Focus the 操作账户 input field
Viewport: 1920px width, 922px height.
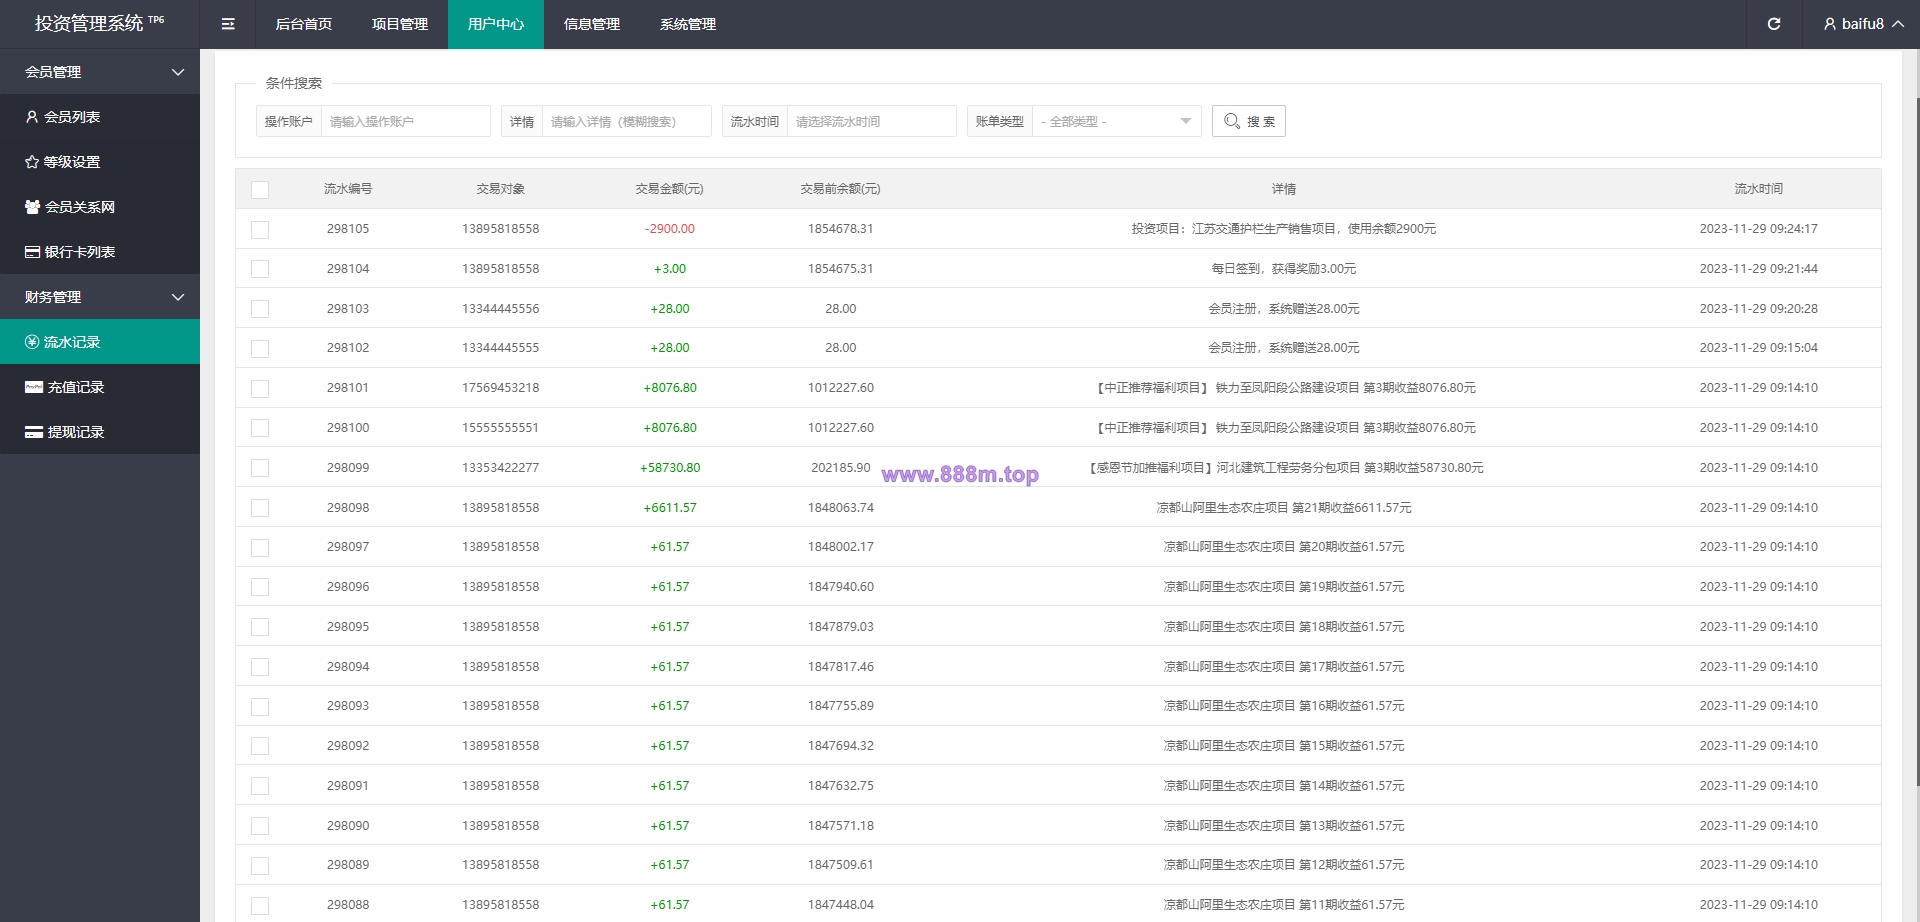pos(405,121)
